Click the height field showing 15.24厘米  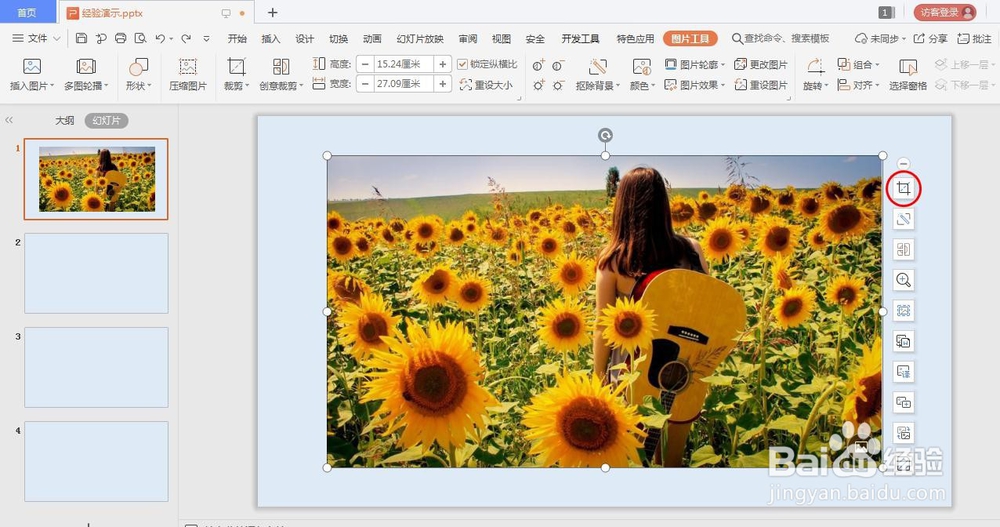(403, 64)
